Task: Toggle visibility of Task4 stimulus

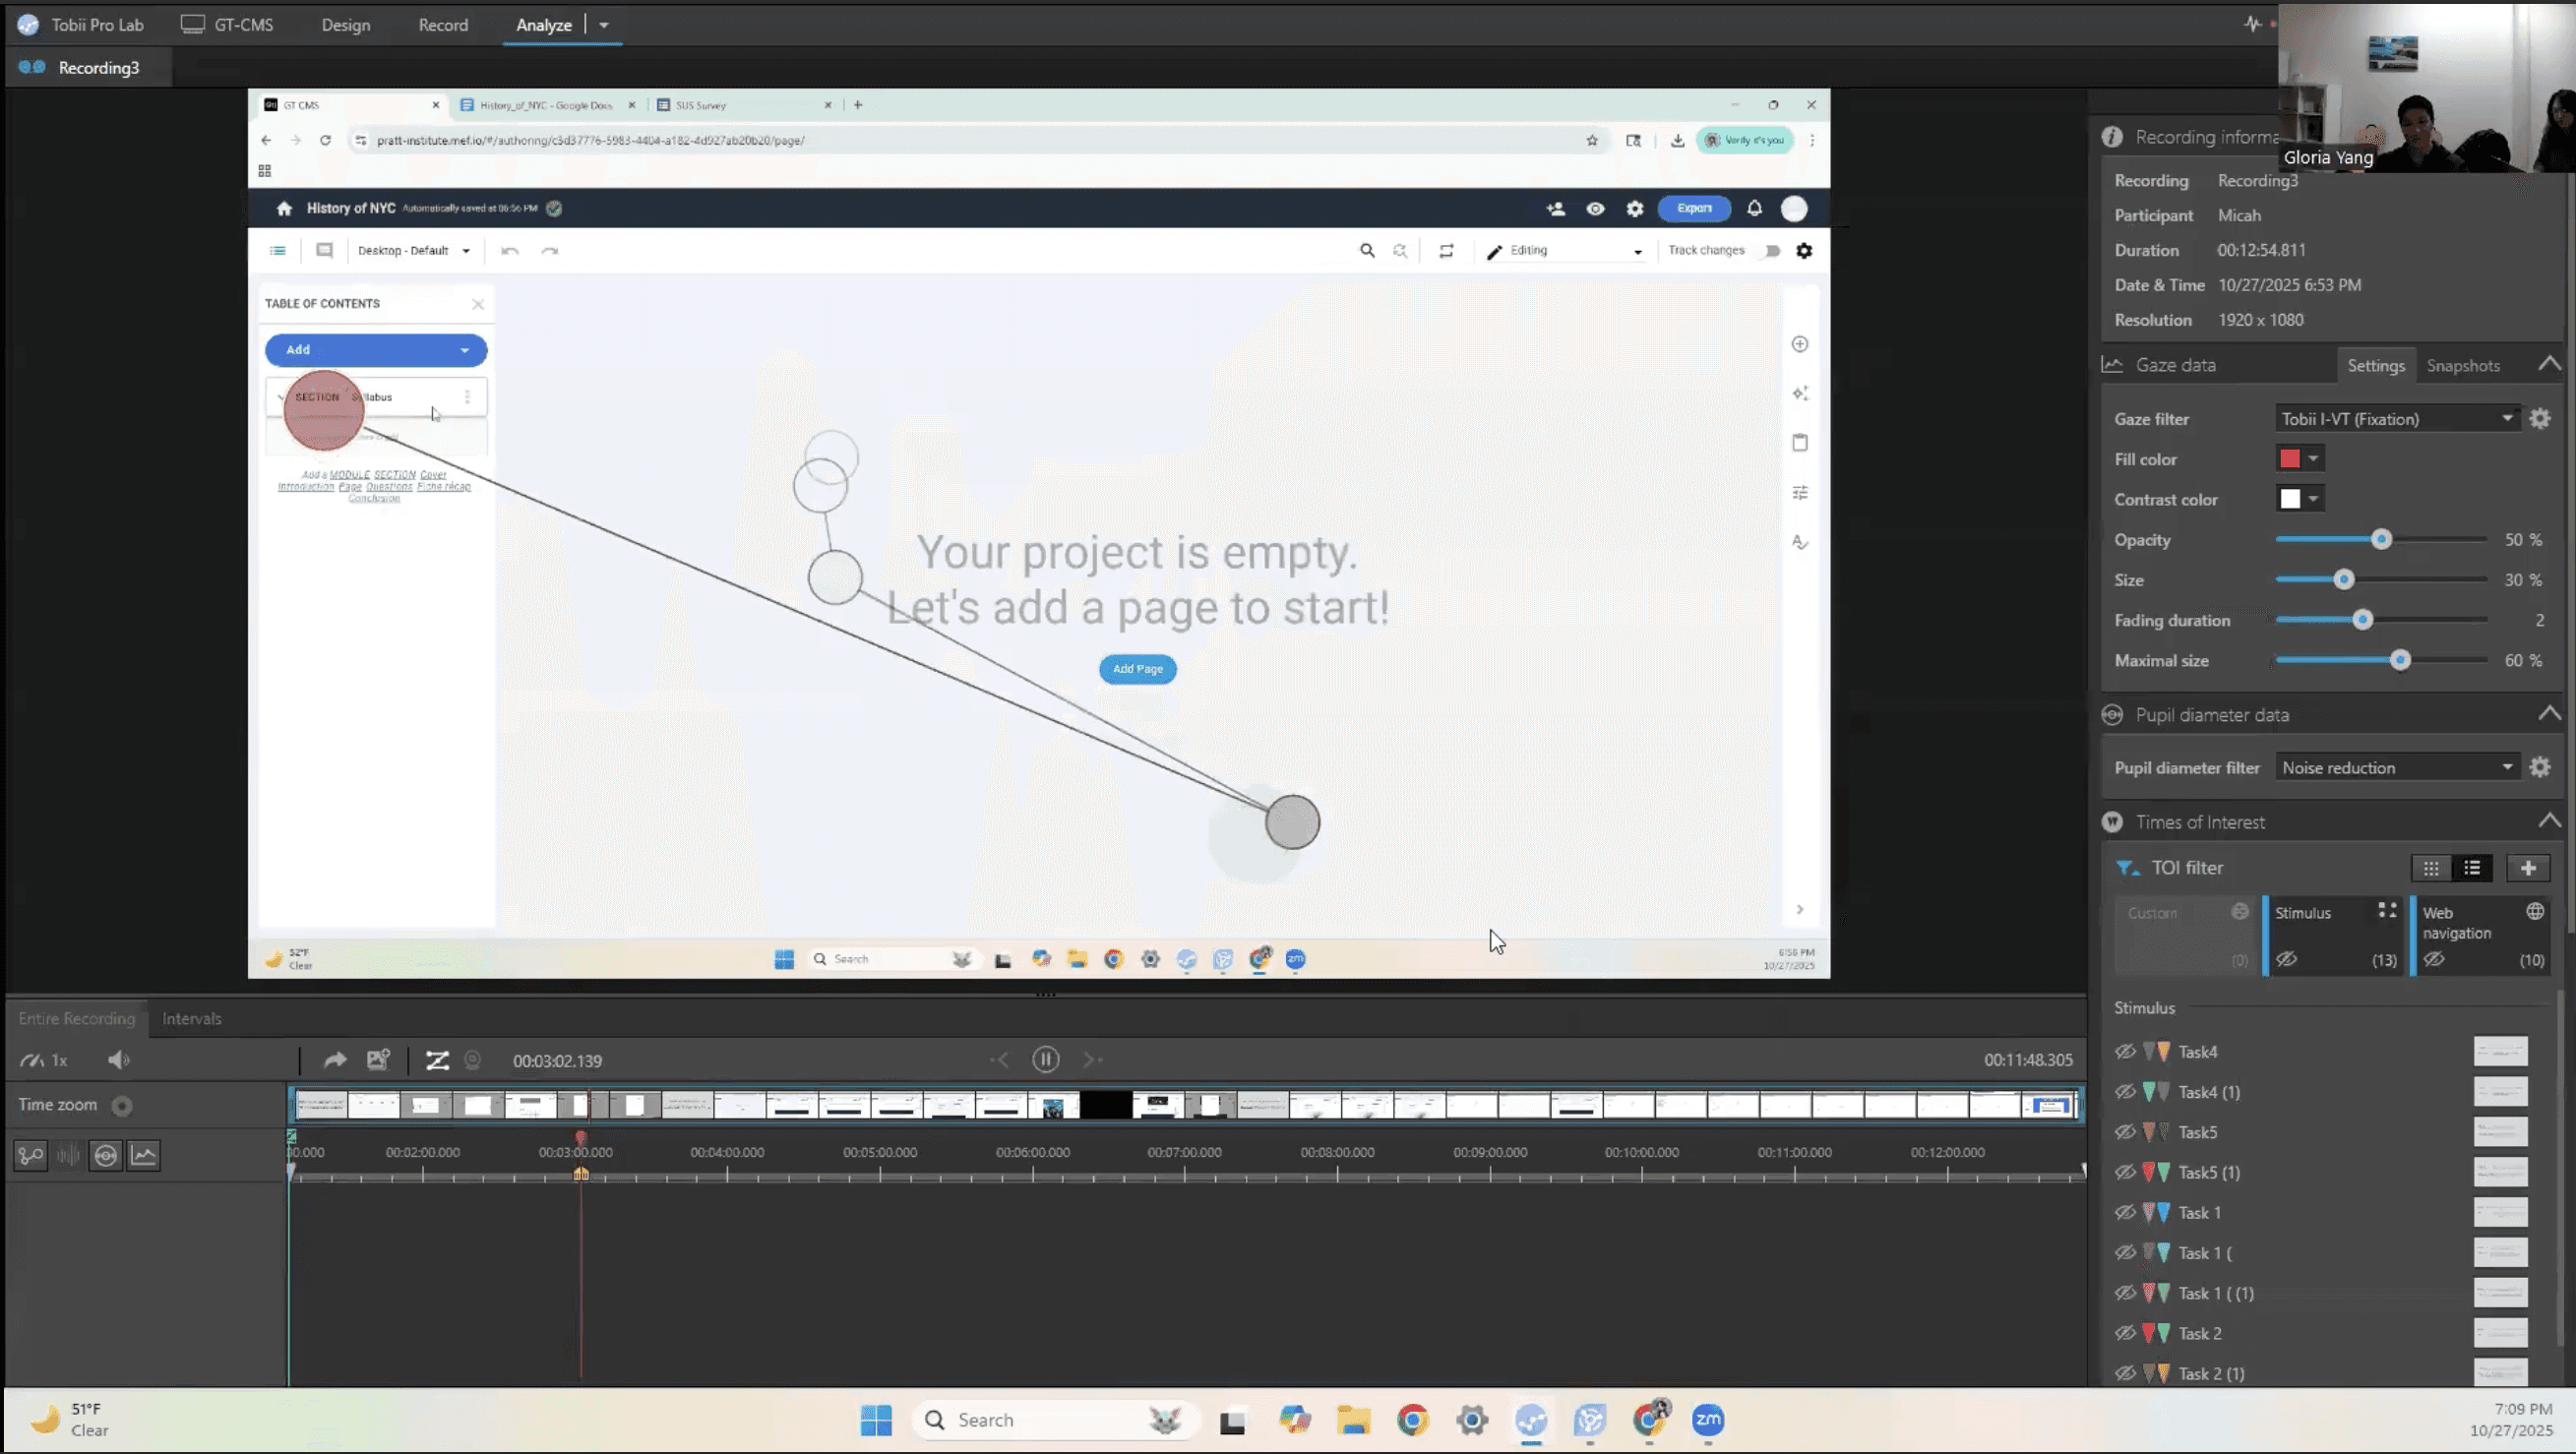Action: point(2125,1052)
